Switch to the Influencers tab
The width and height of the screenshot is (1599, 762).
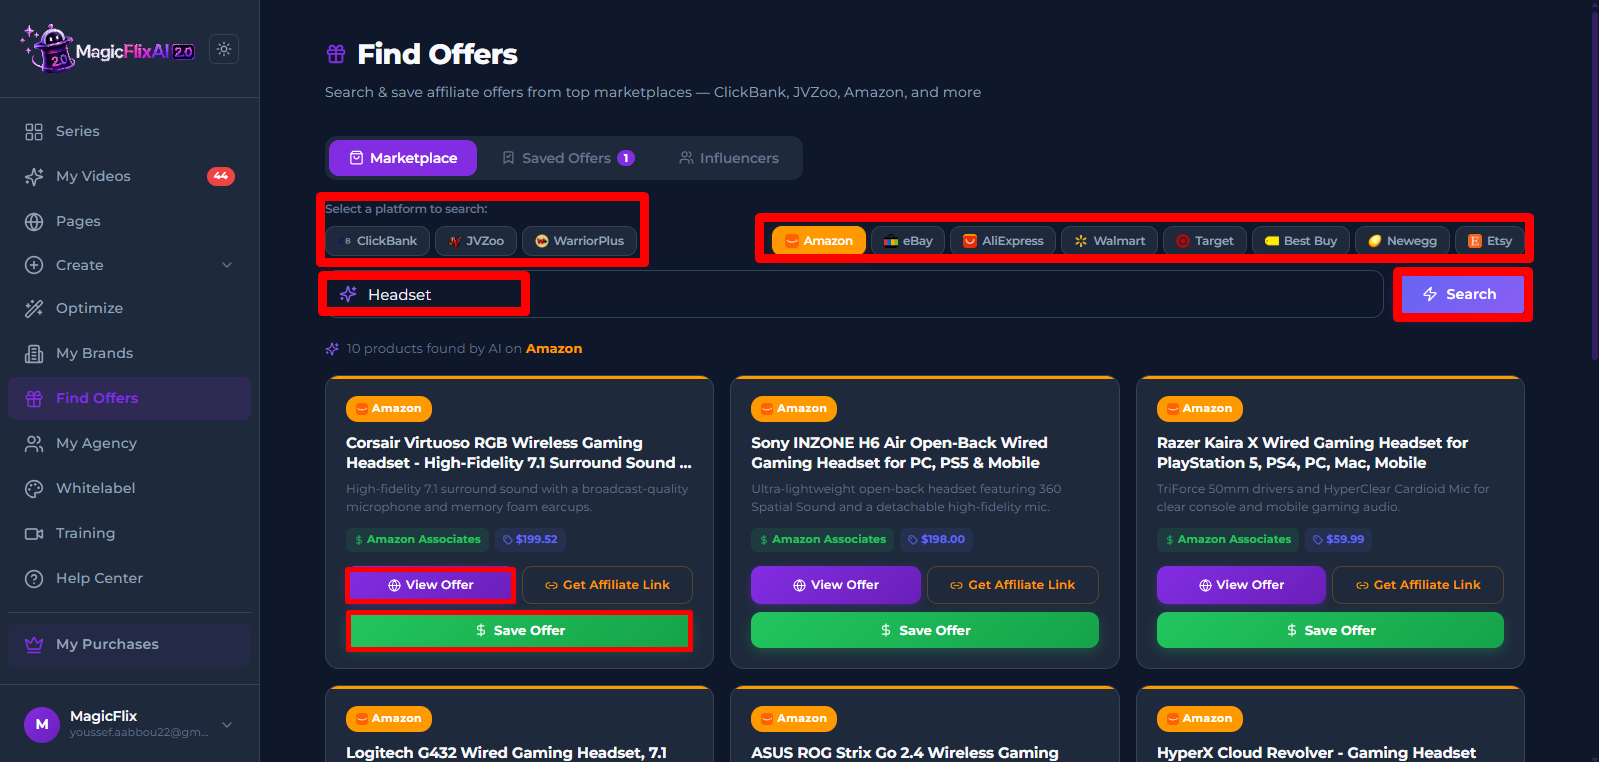click(x=729, y=158)
